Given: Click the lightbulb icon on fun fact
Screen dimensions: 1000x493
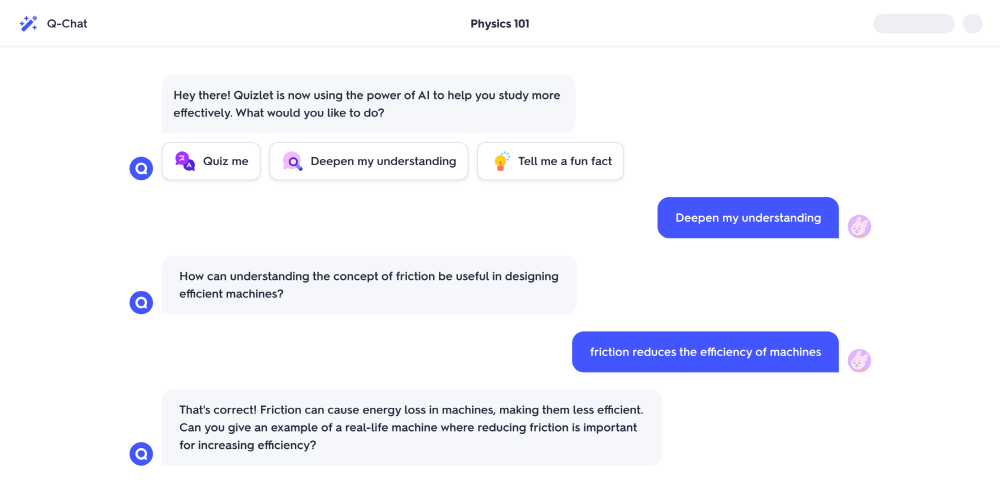Looking at the screenshot, I should 501,161.
